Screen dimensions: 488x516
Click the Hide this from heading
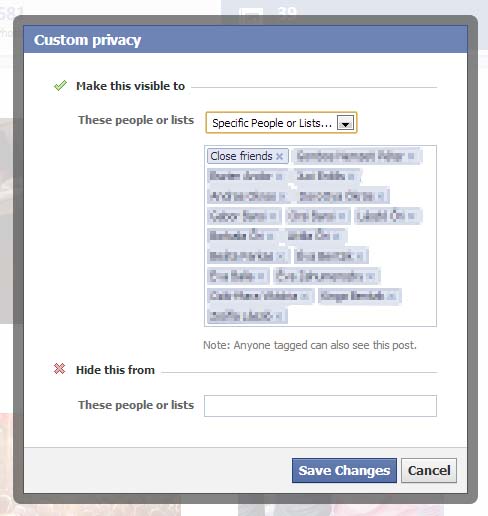click(115, 370)
